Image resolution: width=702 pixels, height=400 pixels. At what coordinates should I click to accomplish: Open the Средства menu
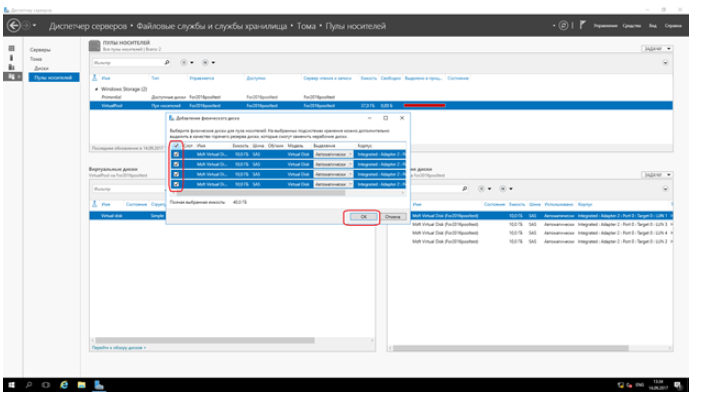(x=631, y=26)
